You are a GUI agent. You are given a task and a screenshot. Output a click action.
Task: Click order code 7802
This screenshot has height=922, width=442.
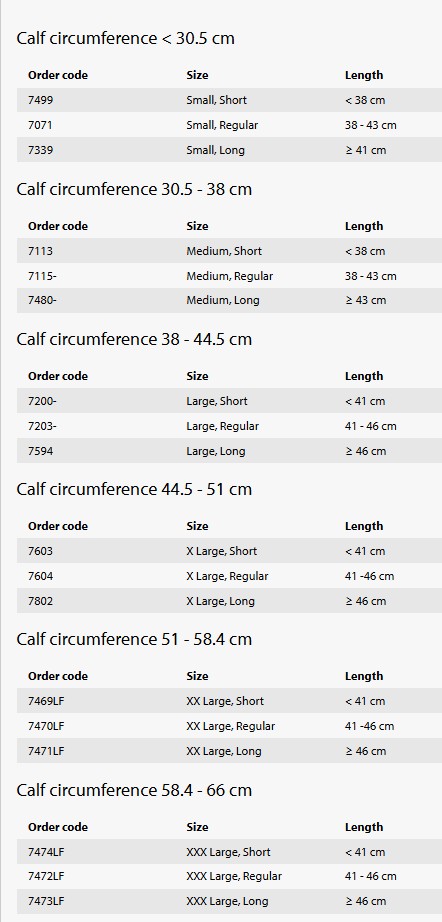click(40, 601)
